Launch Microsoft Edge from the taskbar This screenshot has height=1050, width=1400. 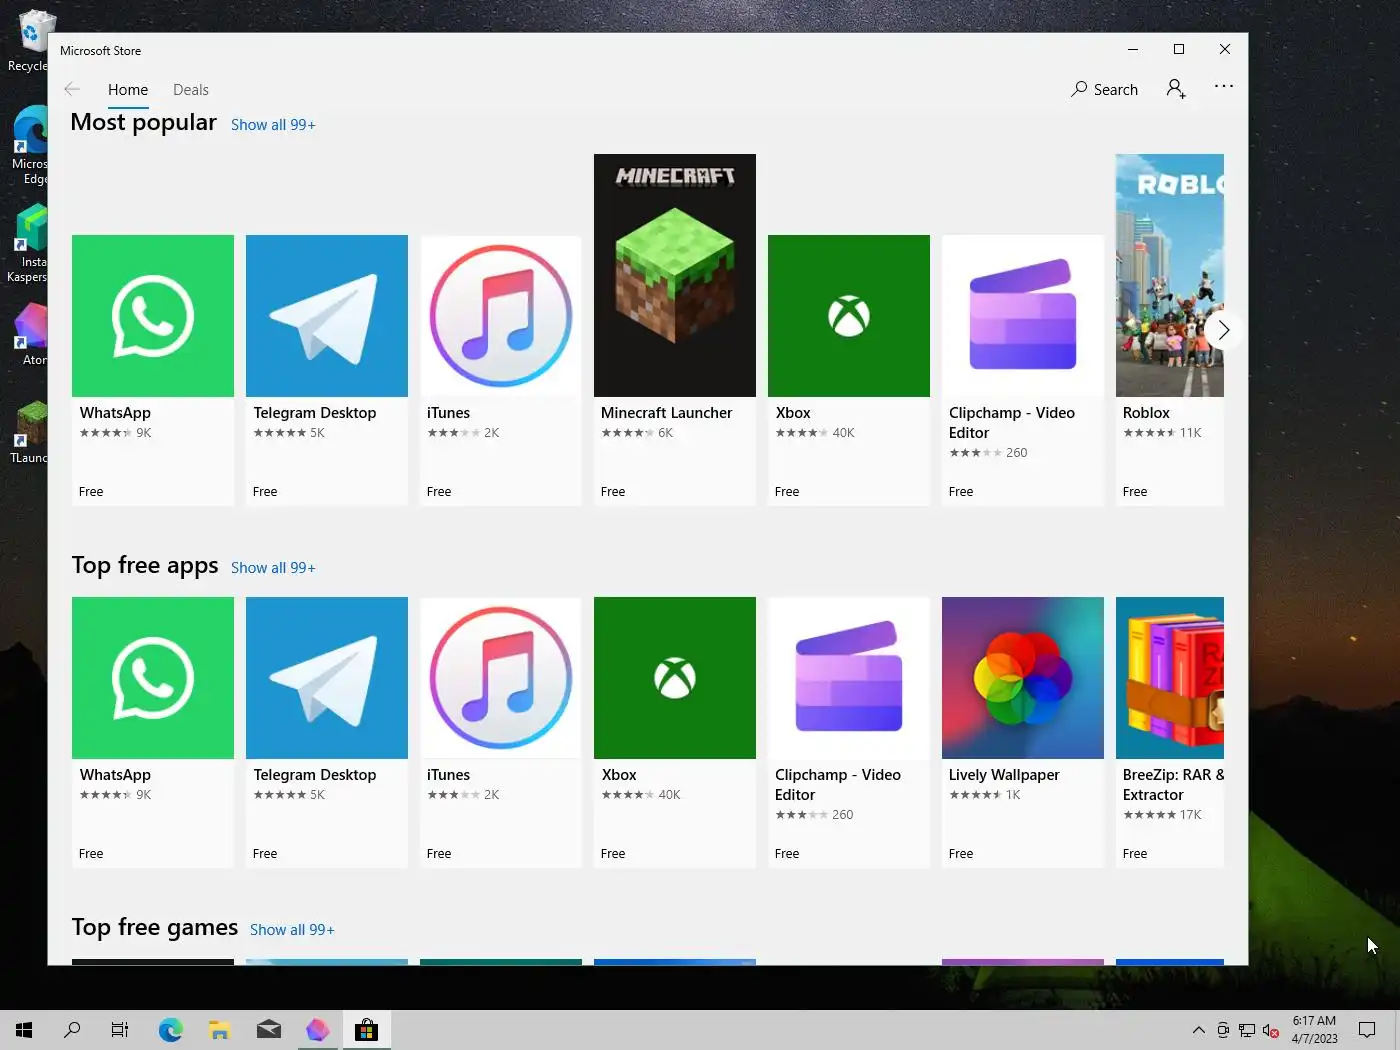pos(171,1030)
